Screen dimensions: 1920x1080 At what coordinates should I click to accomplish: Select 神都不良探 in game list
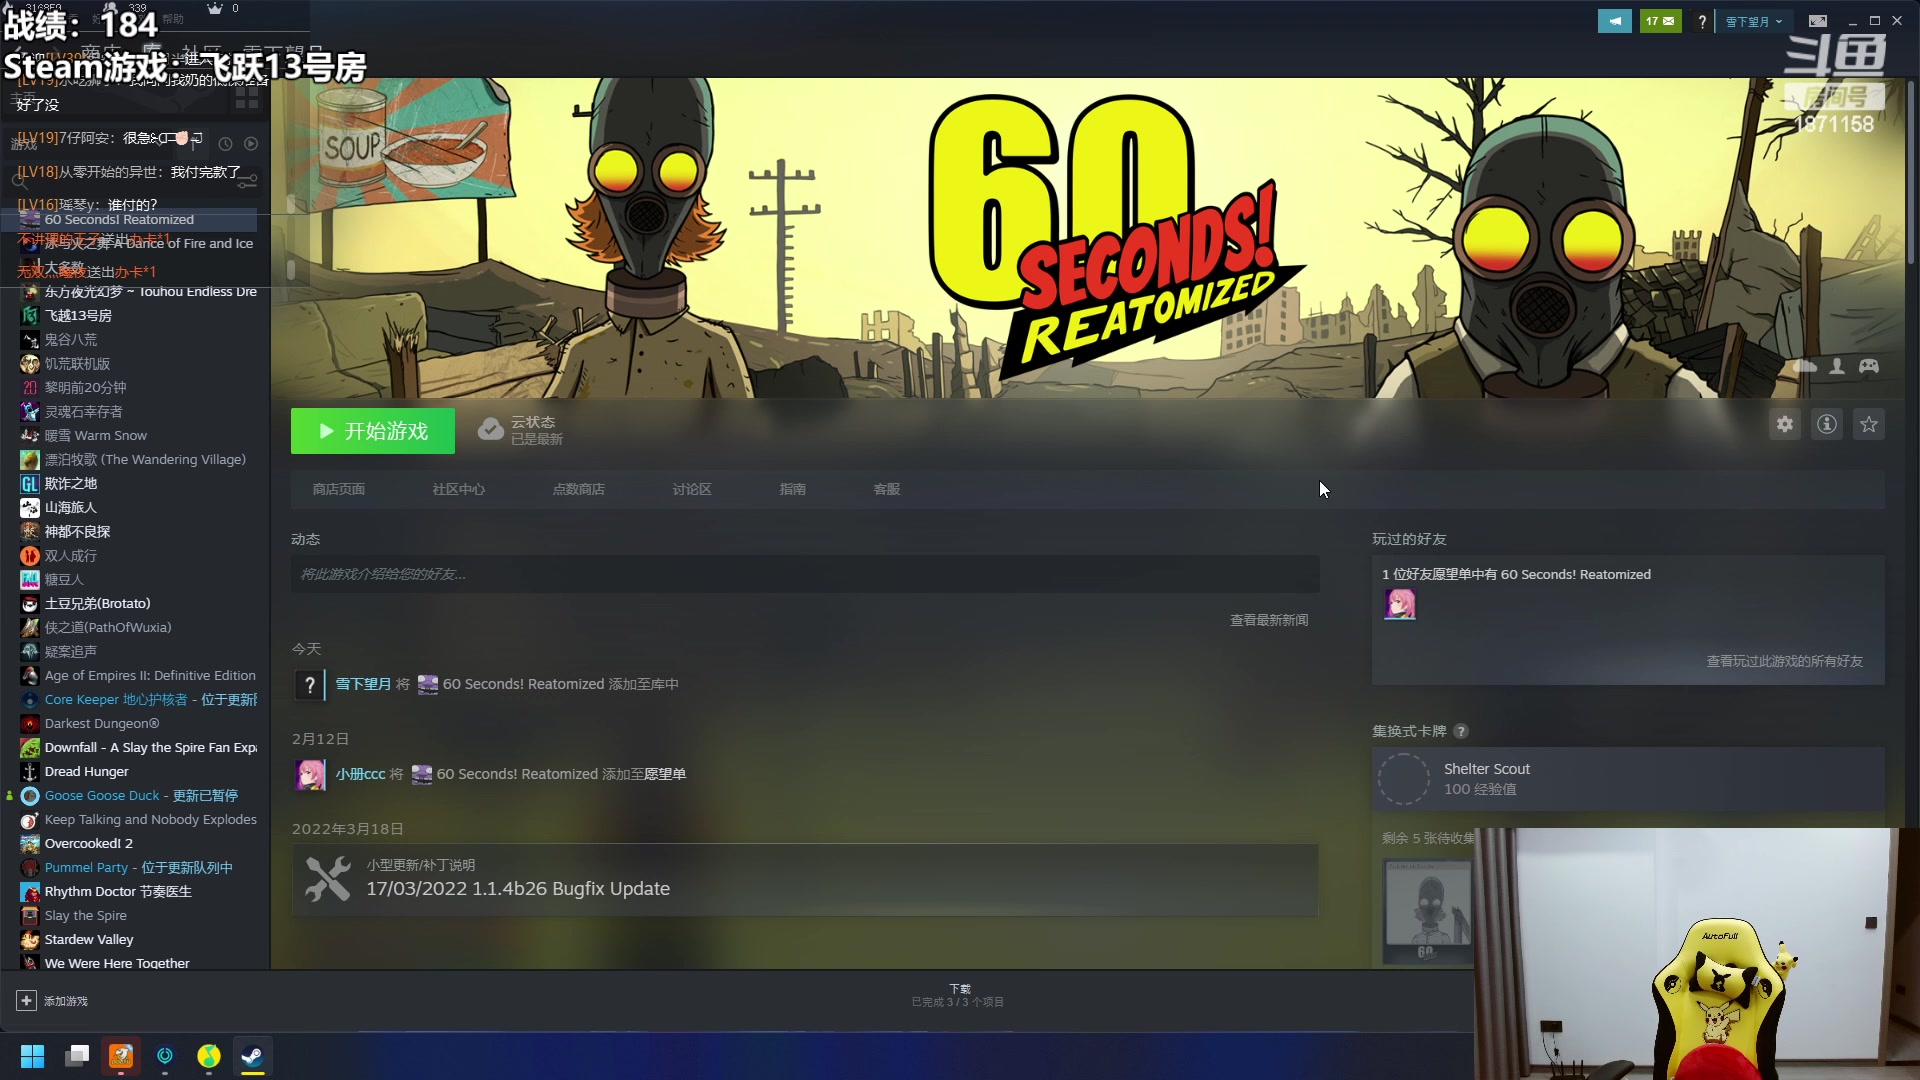click(77, 531)
